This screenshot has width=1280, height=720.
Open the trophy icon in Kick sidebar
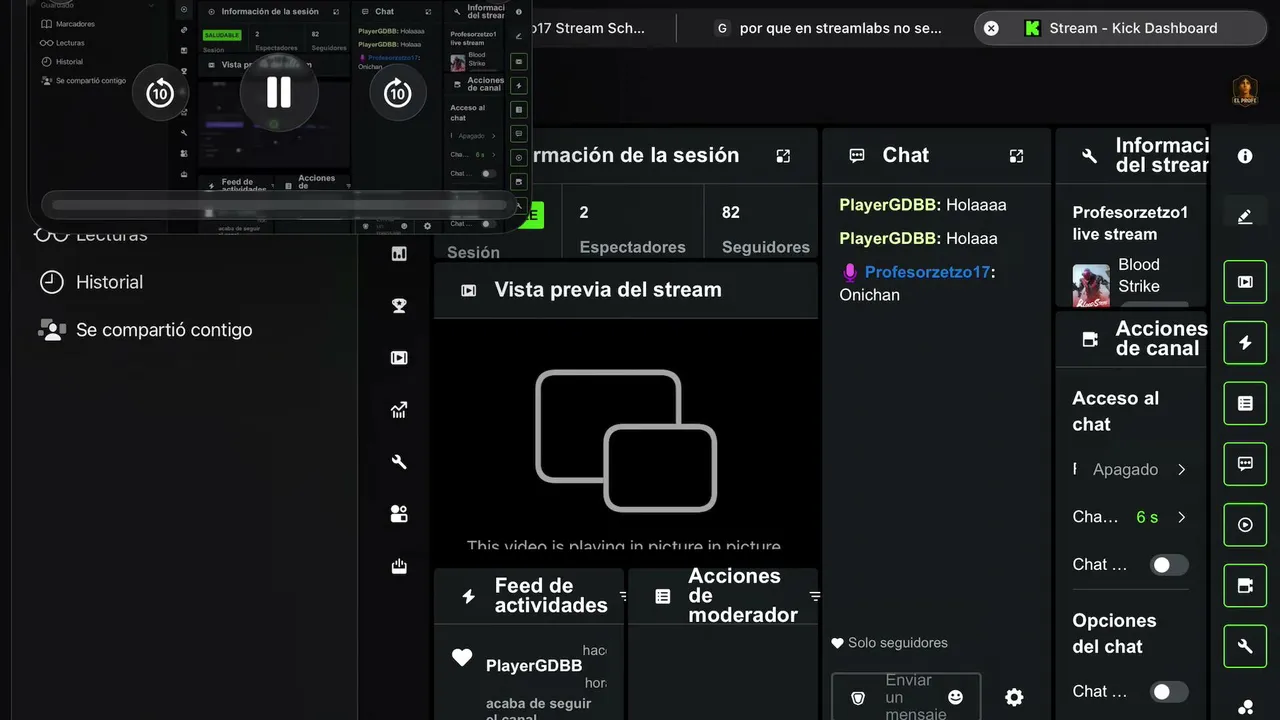399,306
